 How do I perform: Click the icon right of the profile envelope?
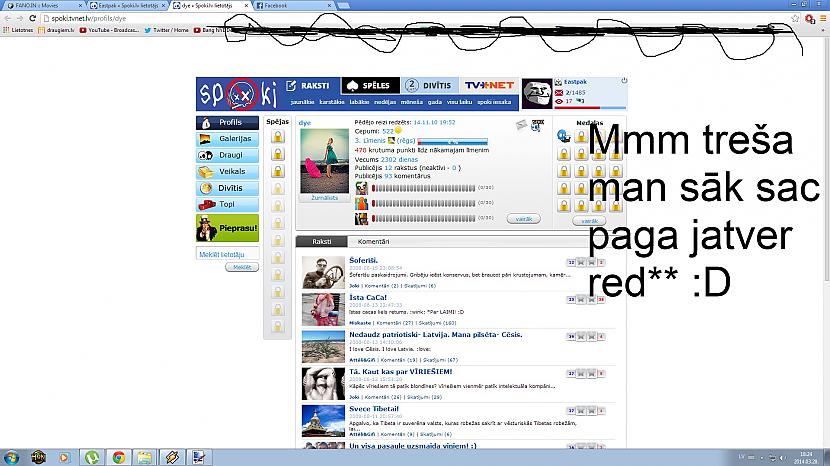(x=537, y=126)
